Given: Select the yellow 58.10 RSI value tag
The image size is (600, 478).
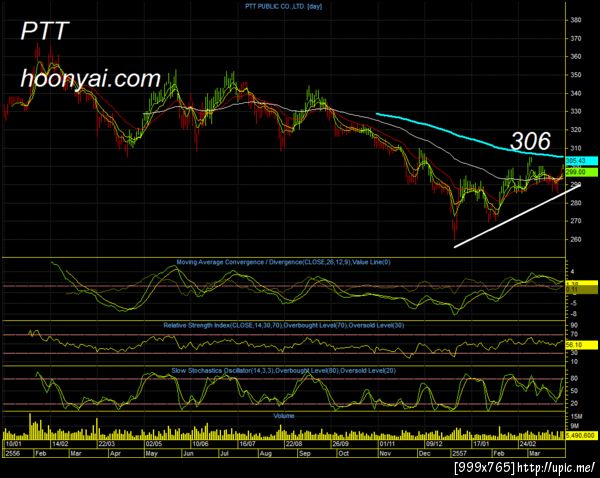Looking at the screenshot, I should pyautogui.click(x=581, y=345).
